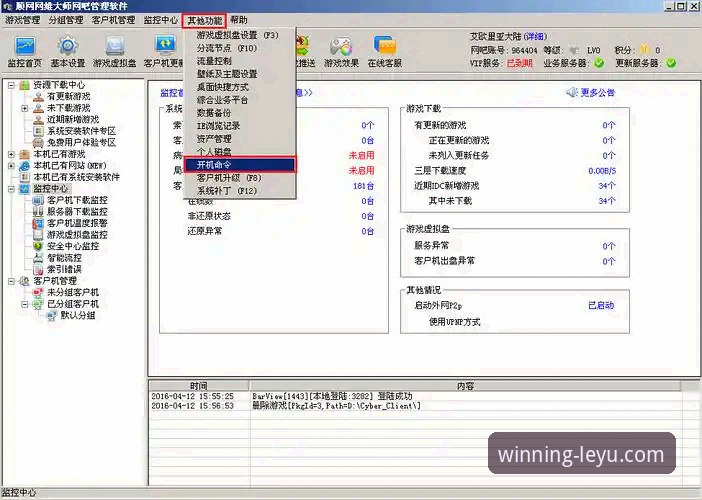This screenshot has height=500, width=702.
Task: Collapse the 监控中心 tree node
Action: [x=12, y=189]
